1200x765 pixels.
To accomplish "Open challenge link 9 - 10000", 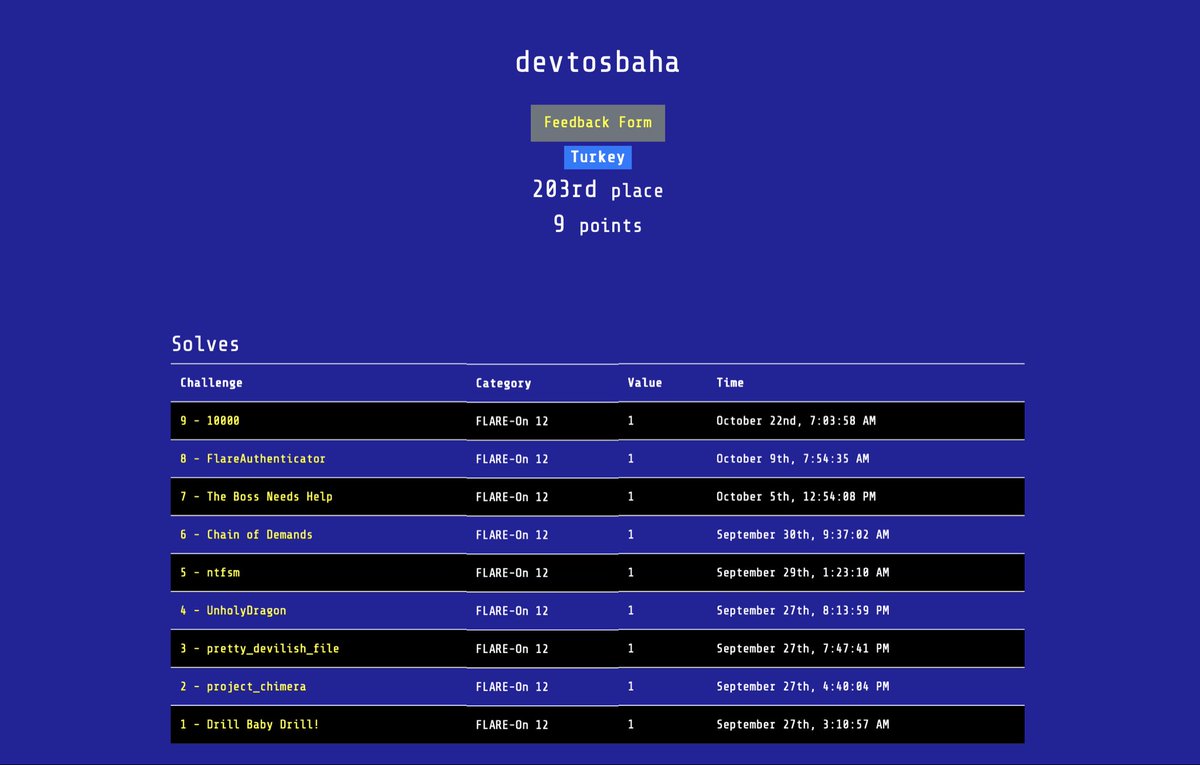I will [210, 421].
